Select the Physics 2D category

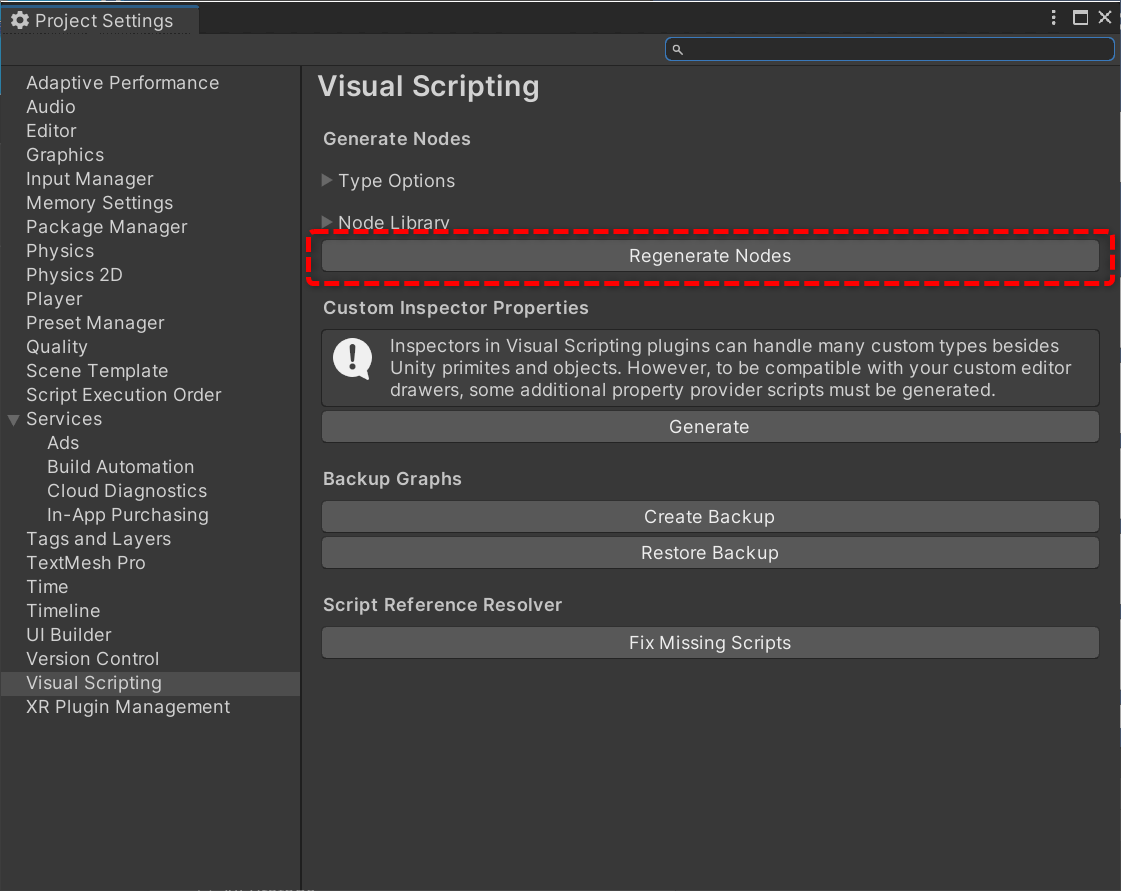pyautogui.click(x=74, y=275)
